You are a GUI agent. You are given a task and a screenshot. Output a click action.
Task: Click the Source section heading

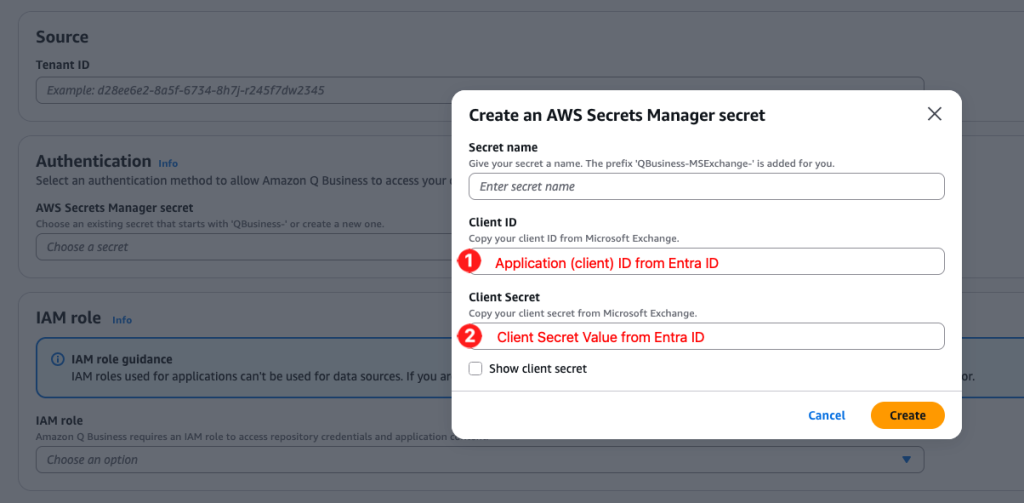[x=62, y=37]
